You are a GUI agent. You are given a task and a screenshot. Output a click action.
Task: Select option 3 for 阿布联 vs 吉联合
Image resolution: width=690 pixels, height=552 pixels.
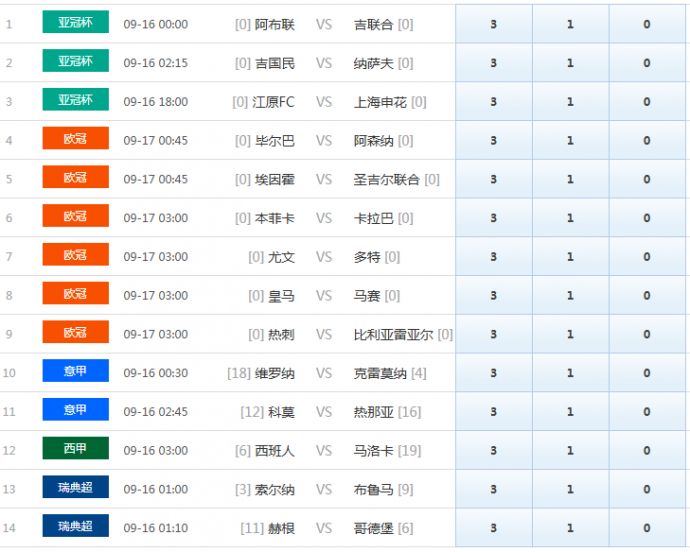(x=493, y=24)
